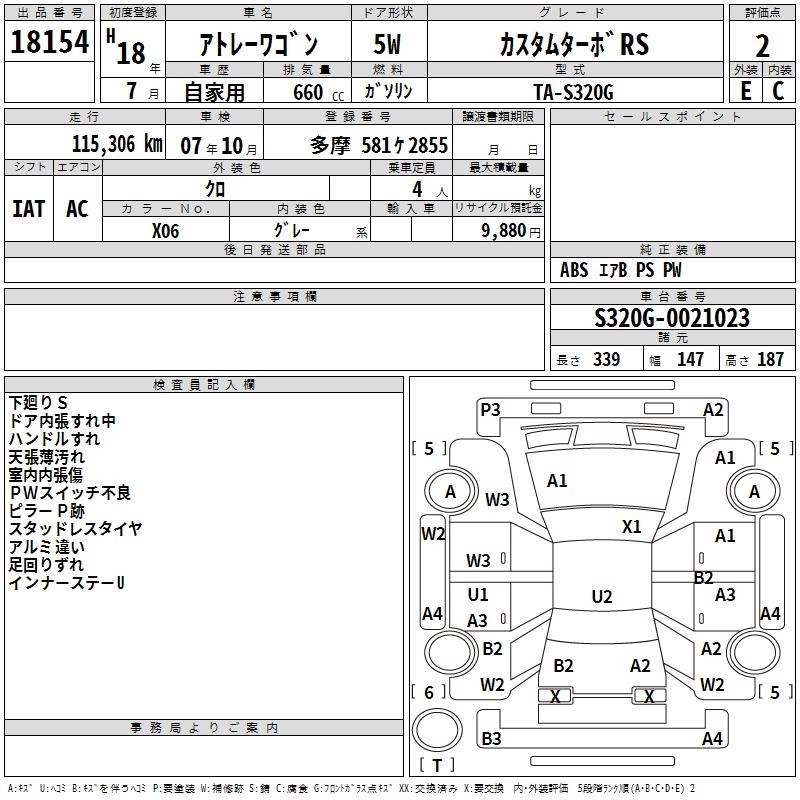Click the damage code legend line at bottom
Viewport: 800px width, 800px height.
tap(352, 788)
